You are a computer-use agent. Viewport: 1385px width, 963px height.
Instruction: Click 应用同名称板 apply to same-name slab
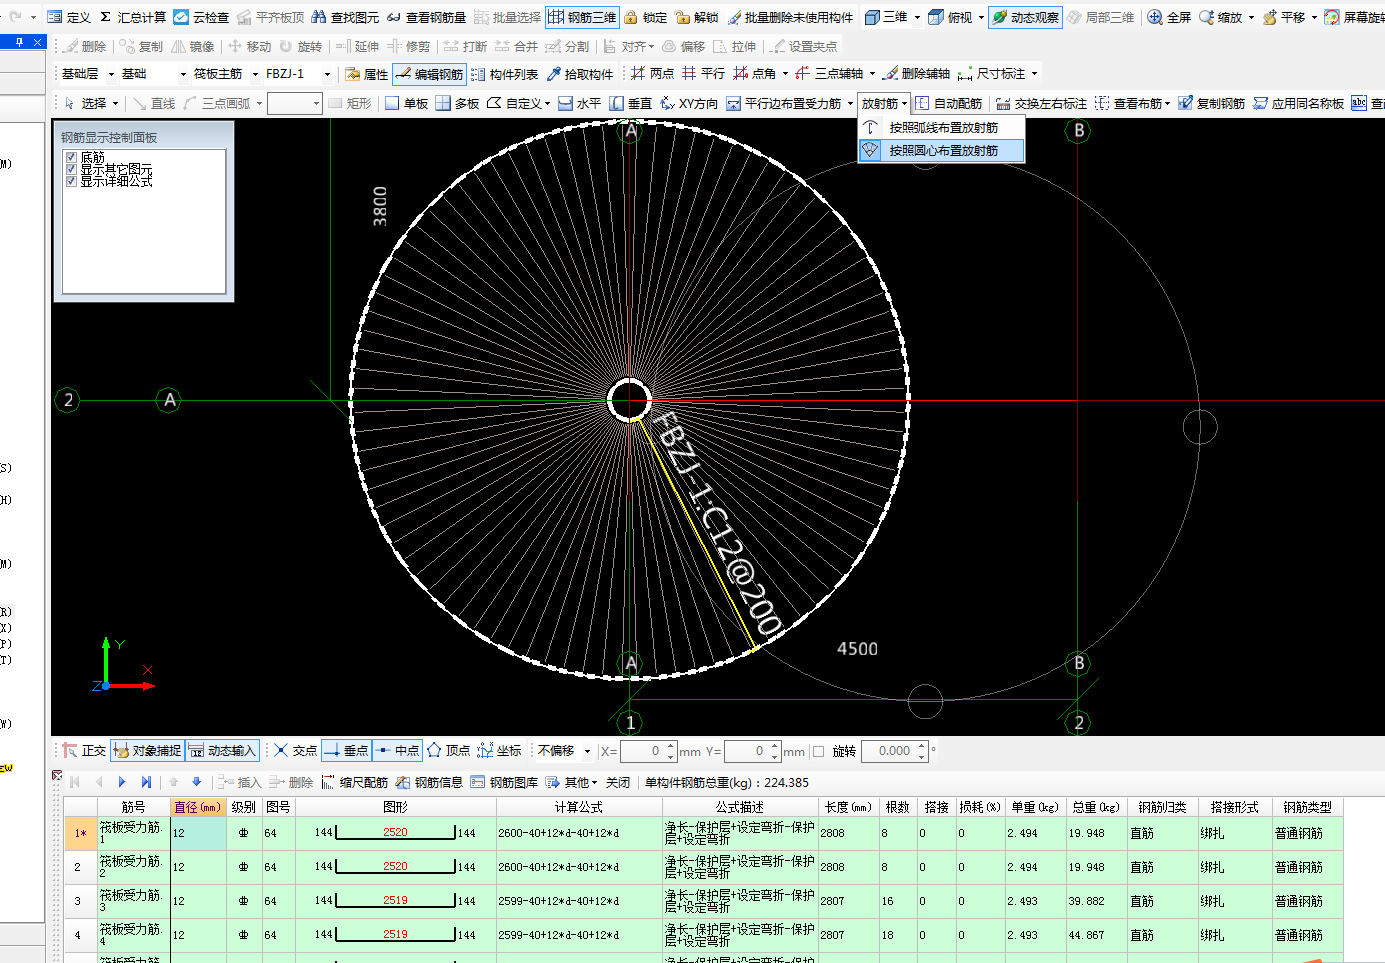click(1299, 103)
